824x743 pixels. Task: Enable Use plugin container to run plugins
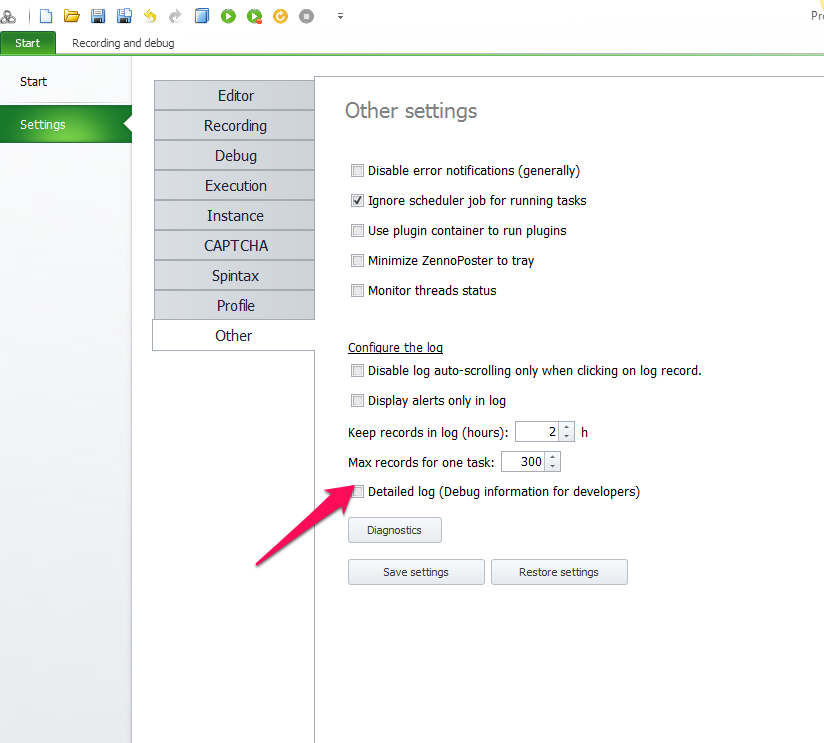(x=357, y=231)
